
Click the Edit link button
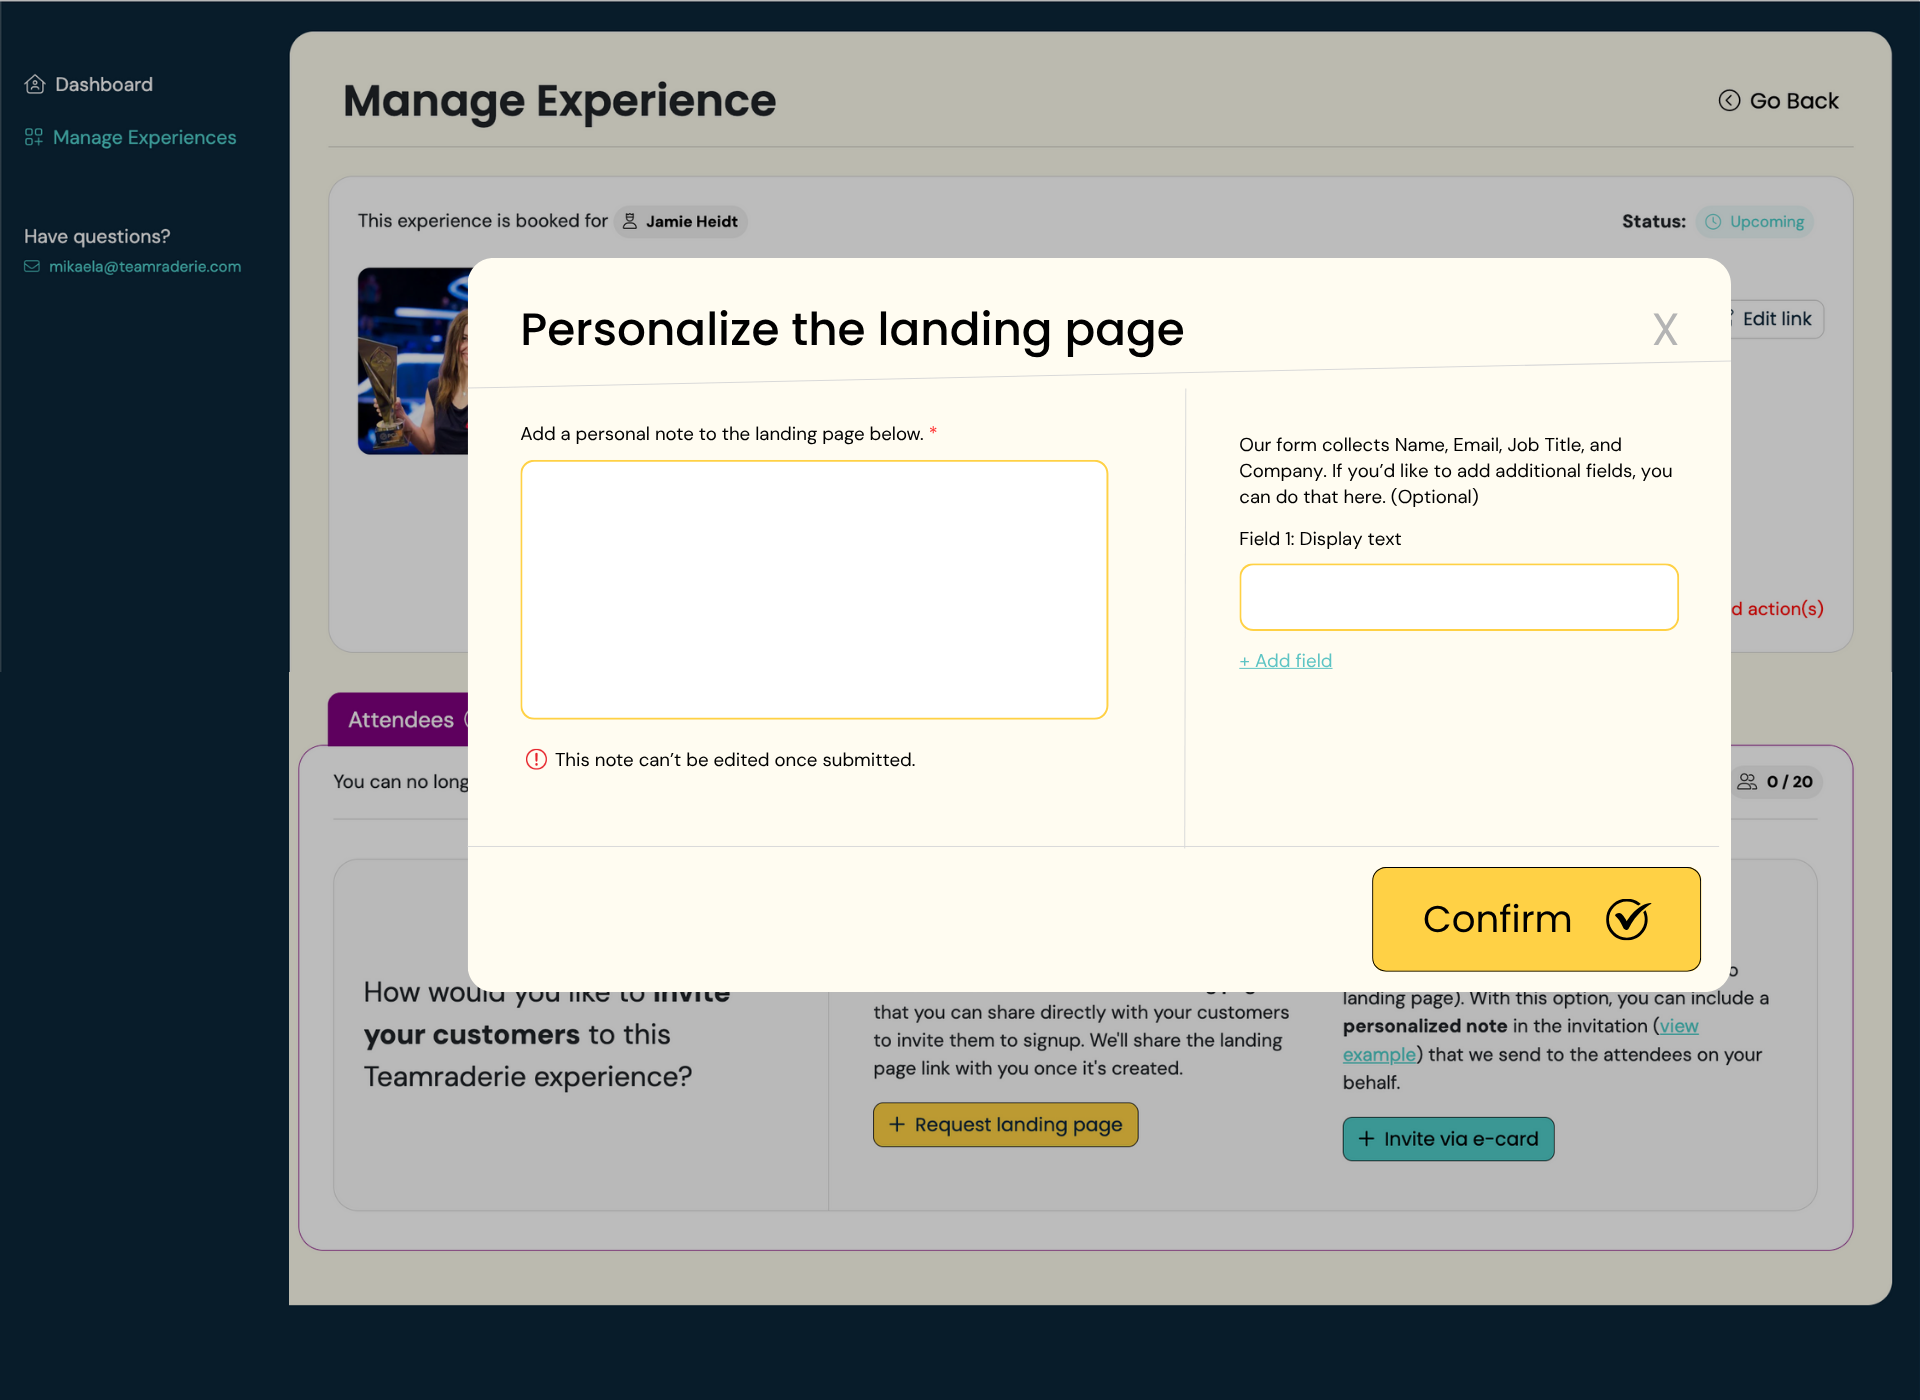(1776, 319)
